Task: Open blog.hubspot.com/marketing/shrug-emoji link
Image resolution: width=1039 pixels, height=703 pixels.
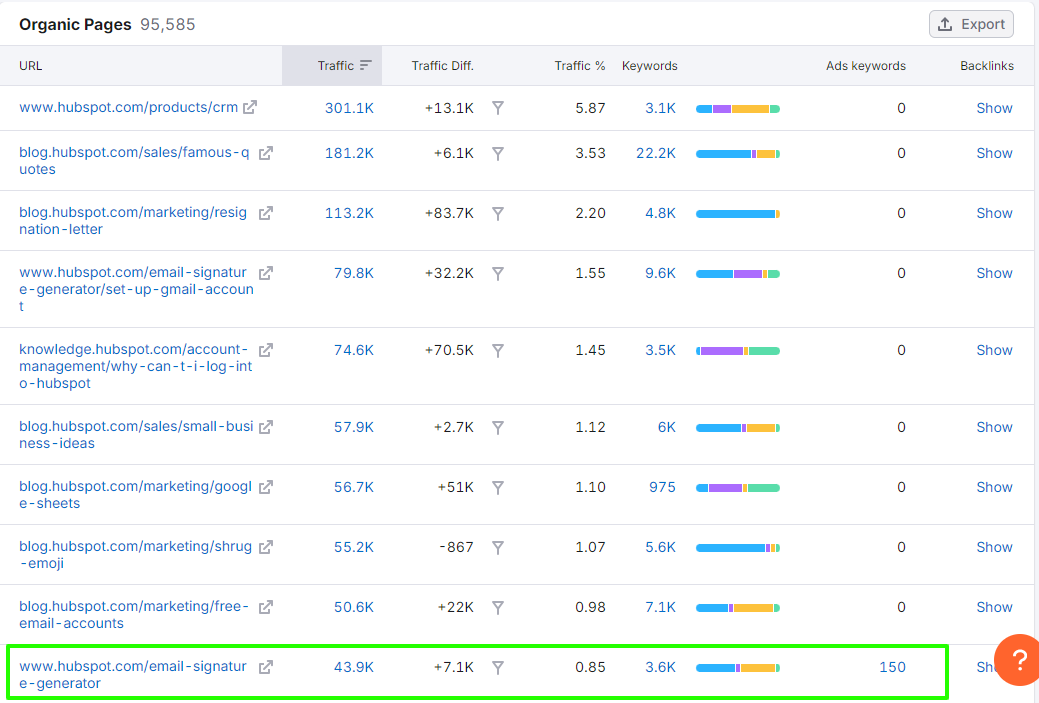Action: 136,555
